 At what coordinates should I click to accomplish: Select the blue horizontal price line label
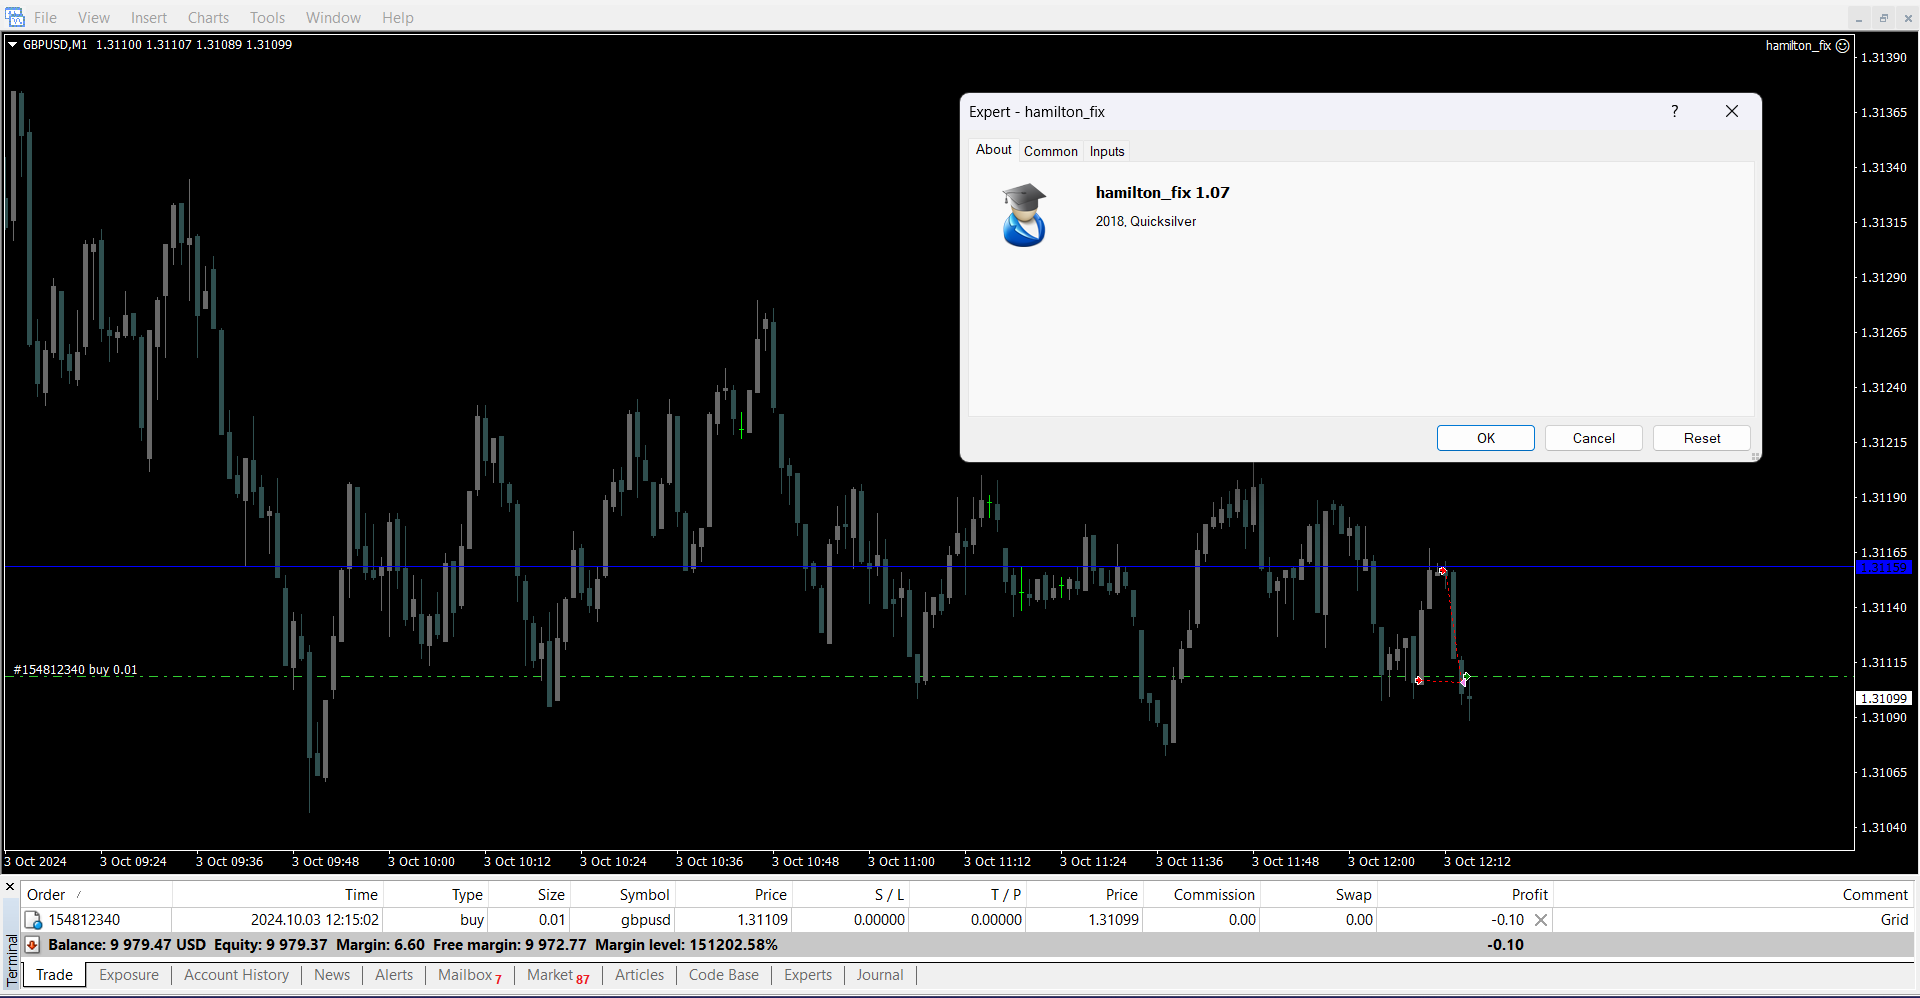coord(1883,567)
